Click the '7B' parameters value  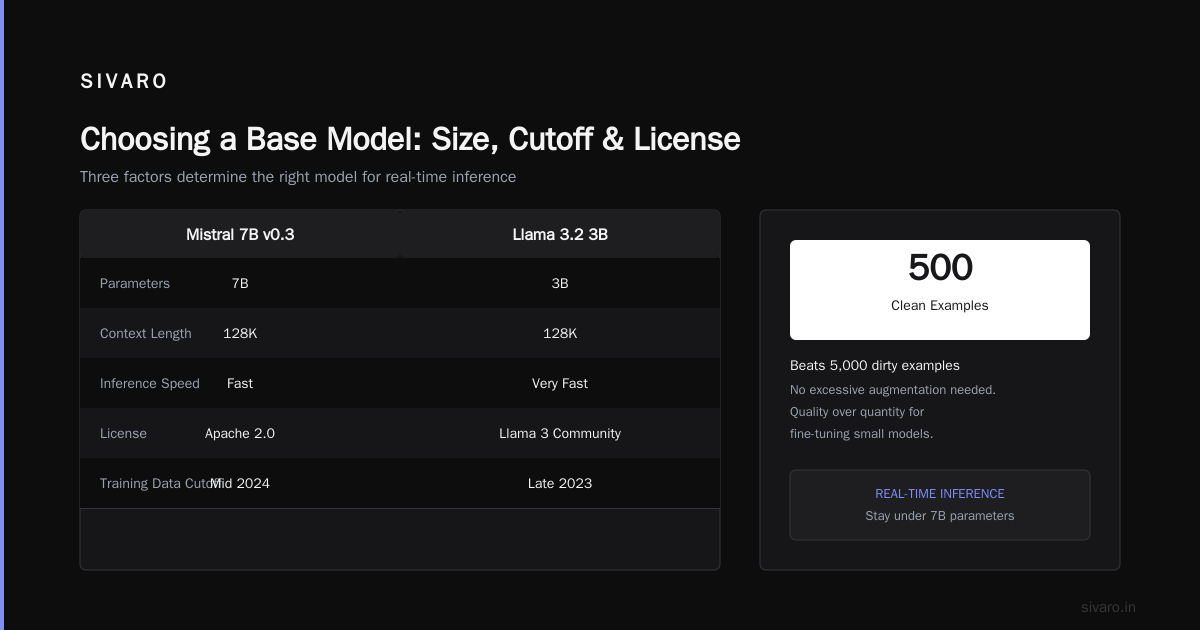tap(240, 283)
